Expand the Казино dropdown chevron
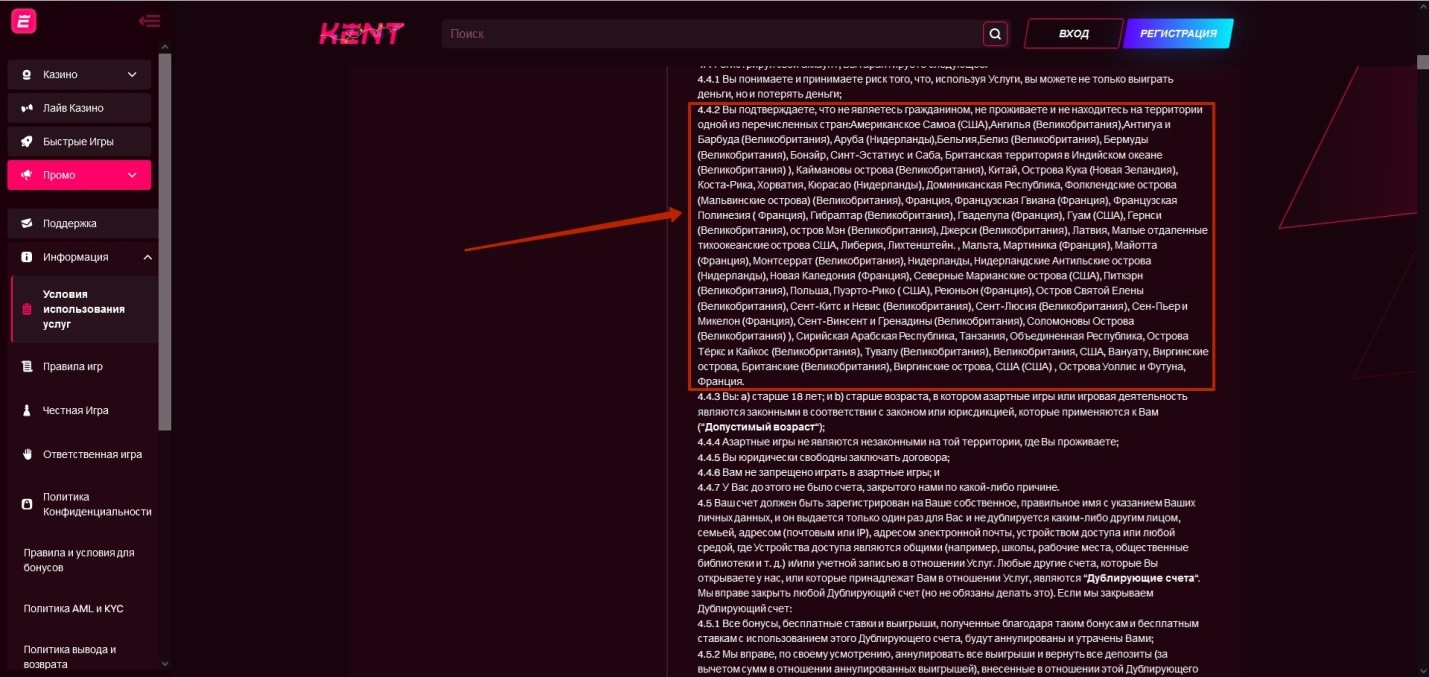Image resolution: width=1429 pixels, height=677 pixels. coord(132,74)
